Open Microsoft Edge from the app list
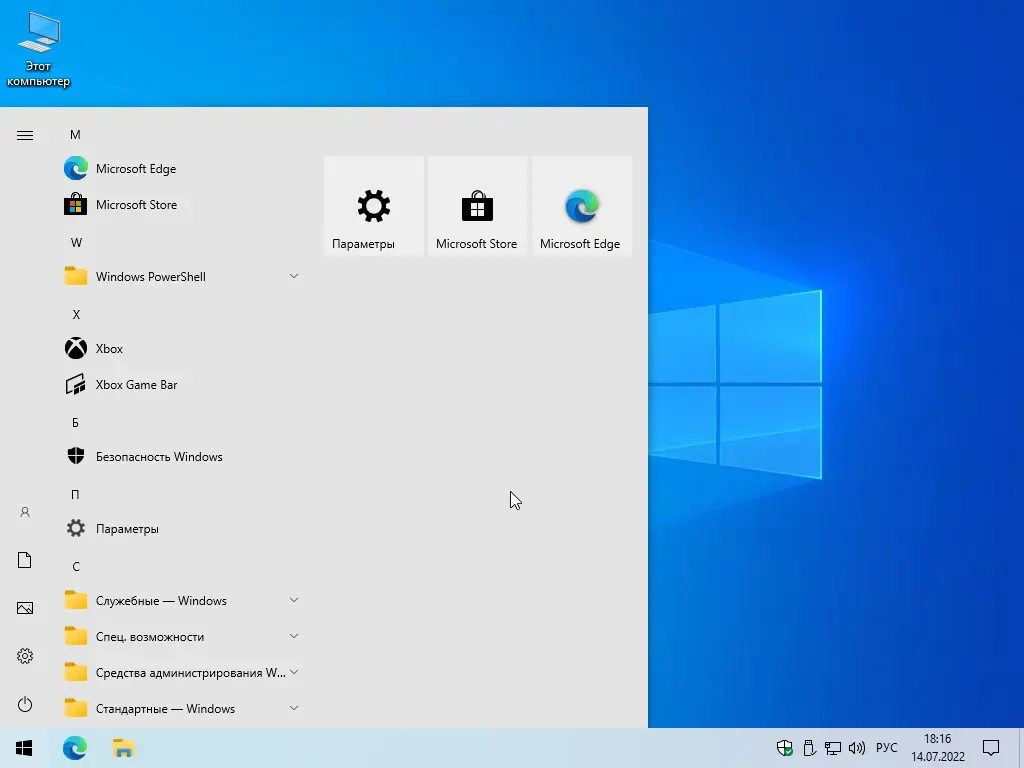The image size is (1024, 768). pos(182,168)
